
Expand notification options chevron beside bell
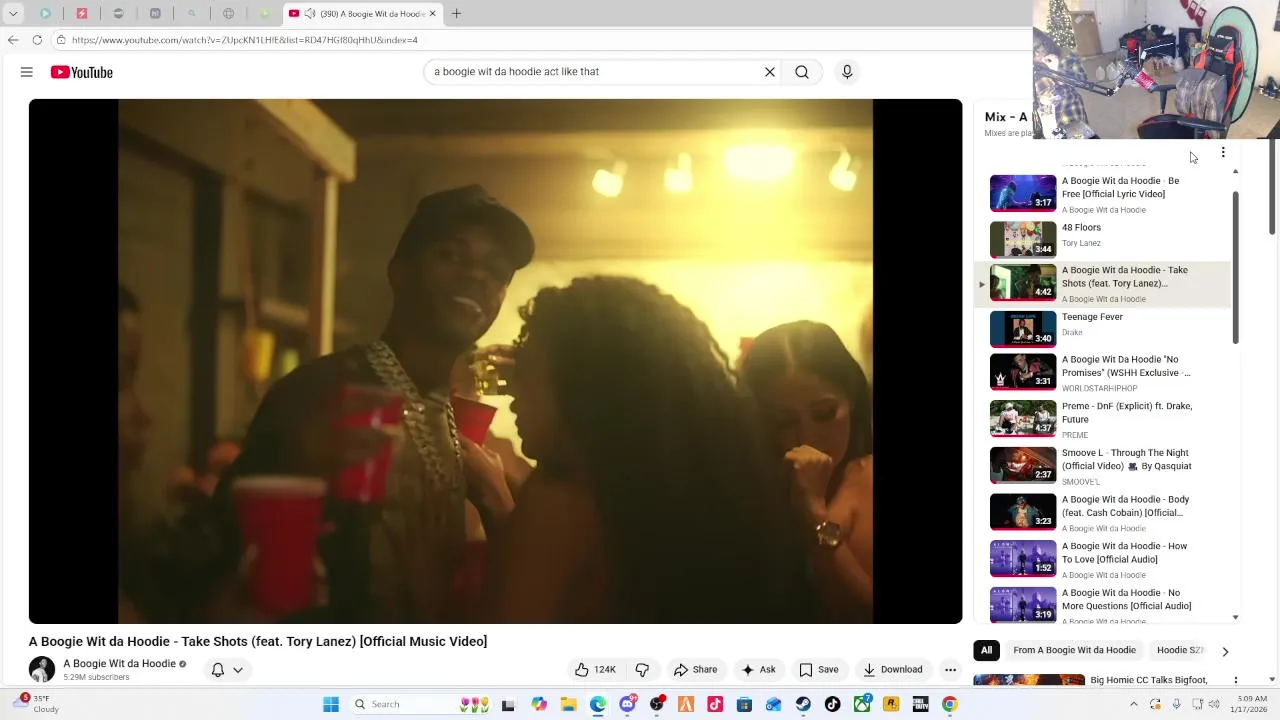(x=238, y=670)
